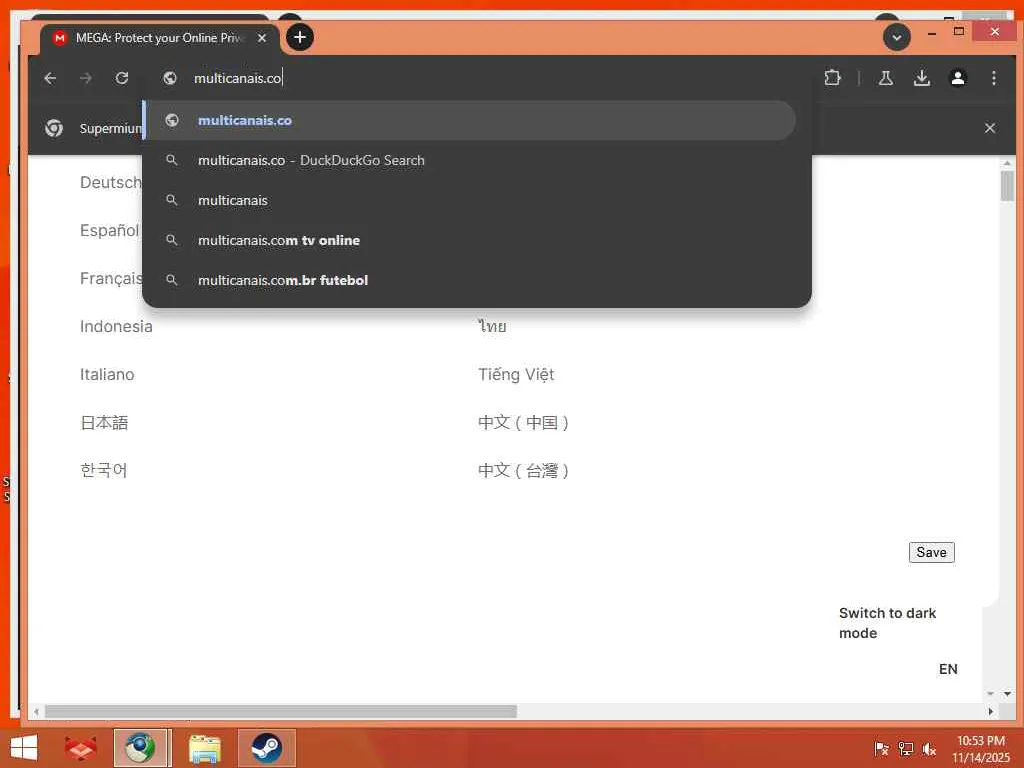The height and width of the screenshot is (768, 1024).
Task: Select the Italiano language
Action: tap(107, 375)
